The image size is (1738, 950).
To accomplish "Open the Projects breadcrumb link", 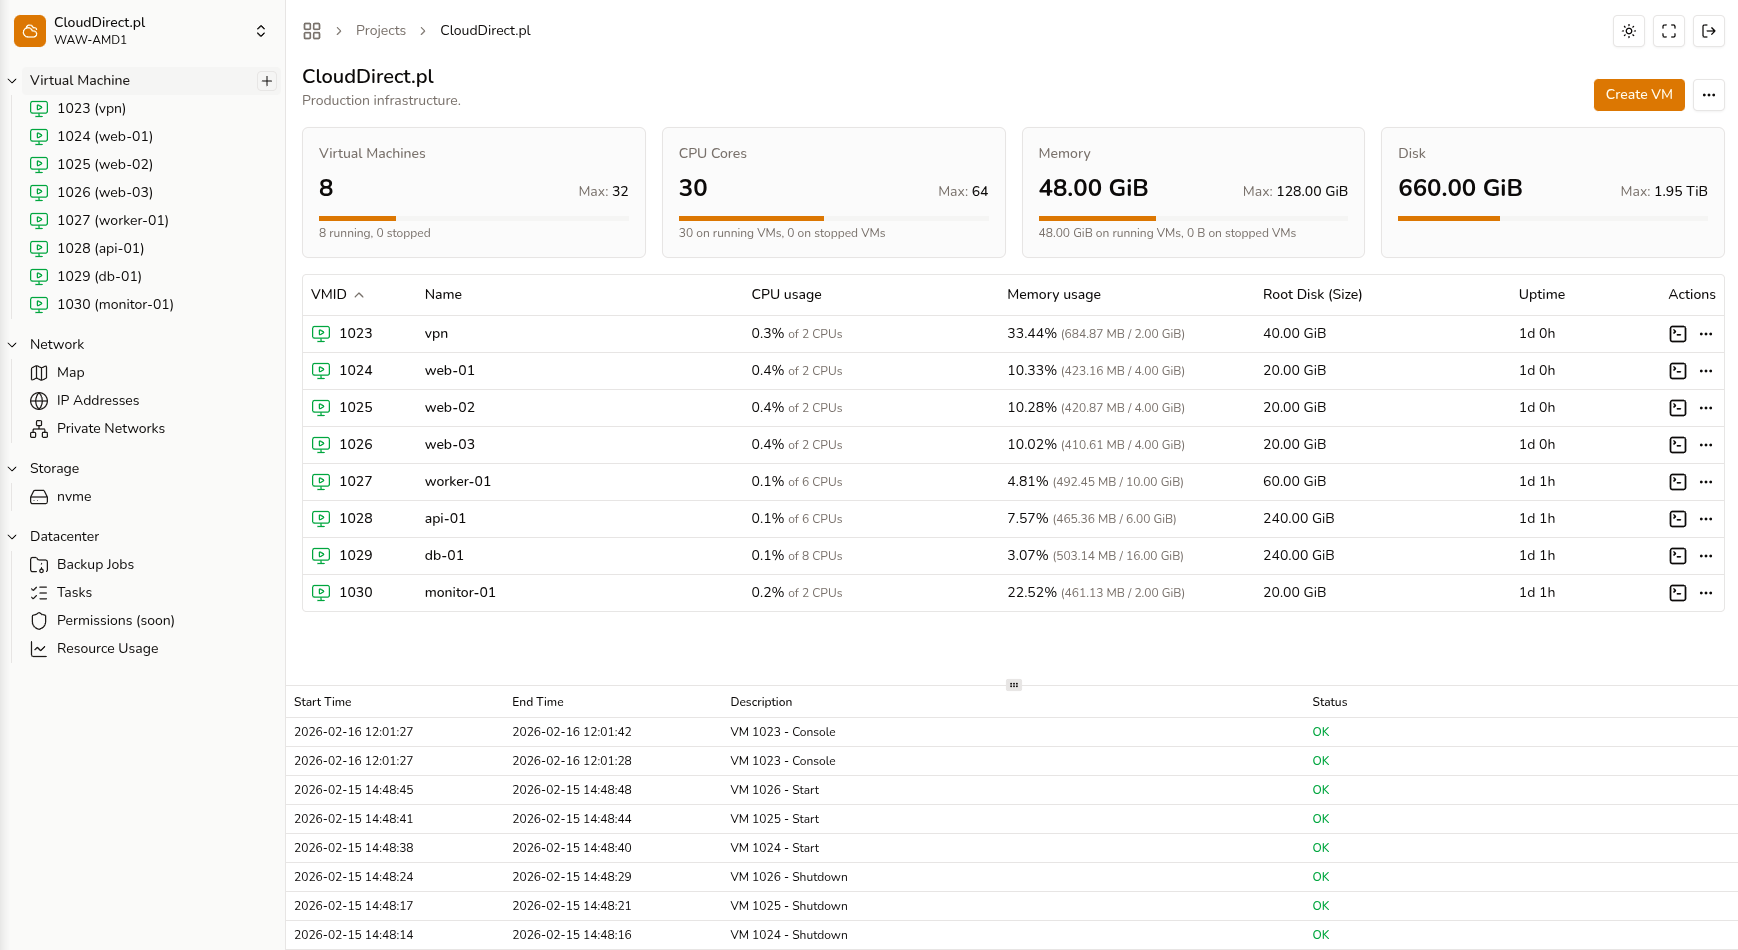I will point(381,30).
